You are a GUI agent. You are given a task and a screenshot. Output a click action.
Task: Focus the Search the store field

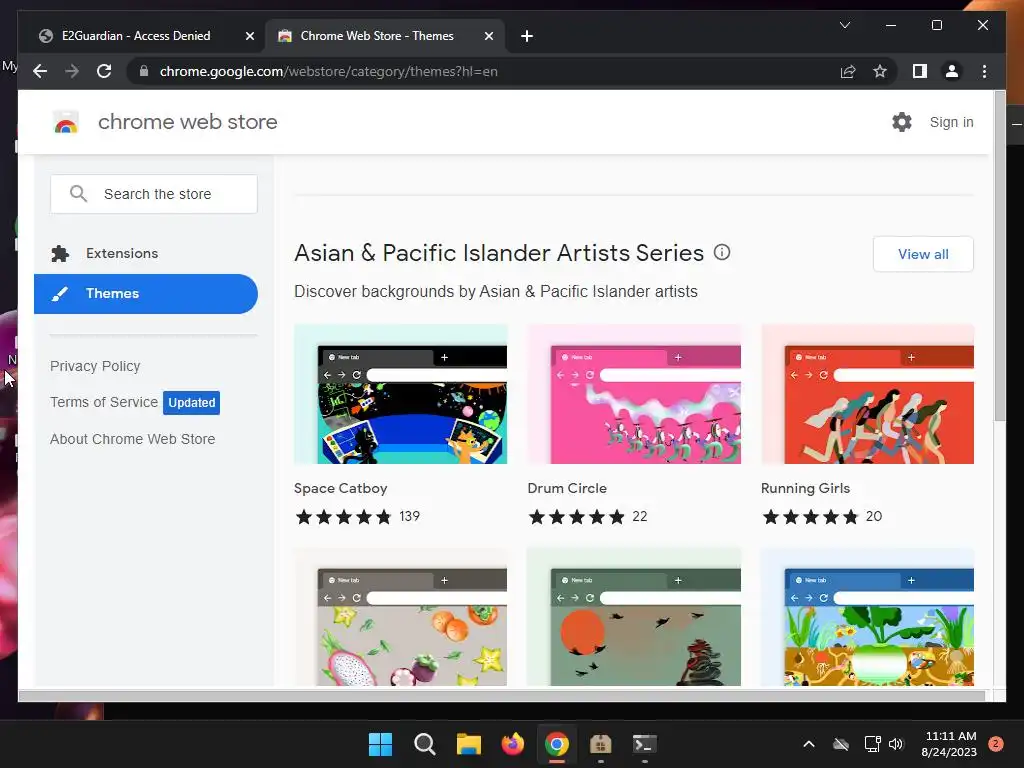click(x=154, y=194)
